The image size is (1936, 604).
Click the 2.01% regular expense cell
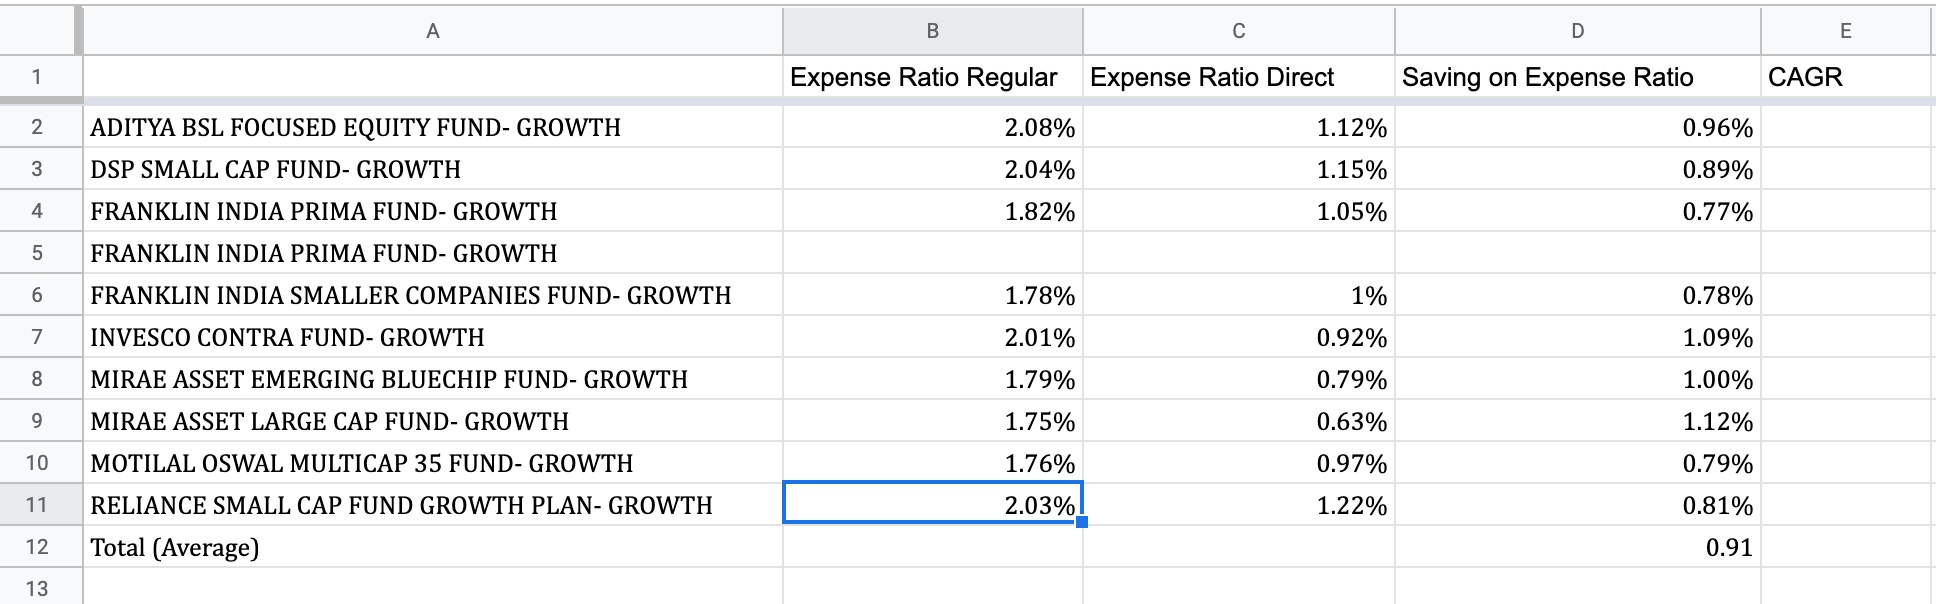click(932, 337)
